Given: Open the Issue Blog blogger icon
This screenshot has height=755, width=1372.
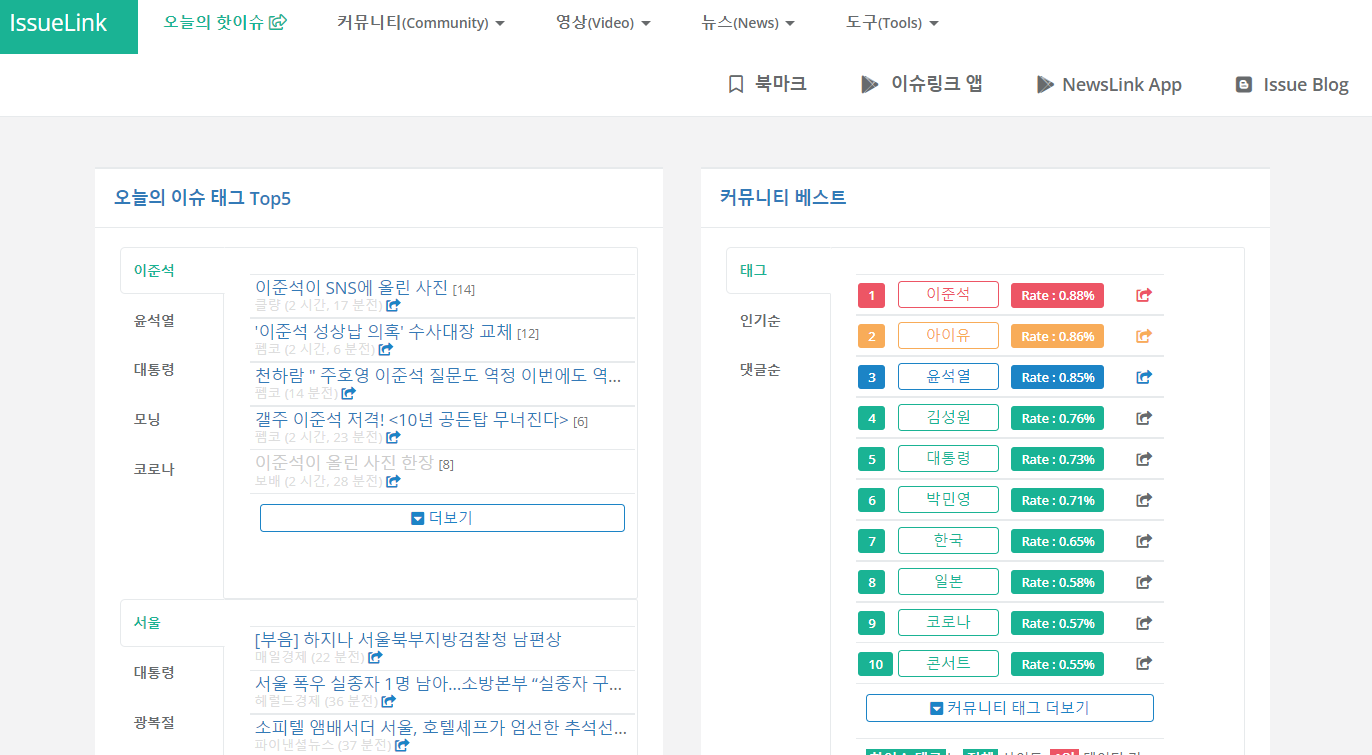Looking at the screenshot, I should pyautogui.click(x=1244, y=85).
